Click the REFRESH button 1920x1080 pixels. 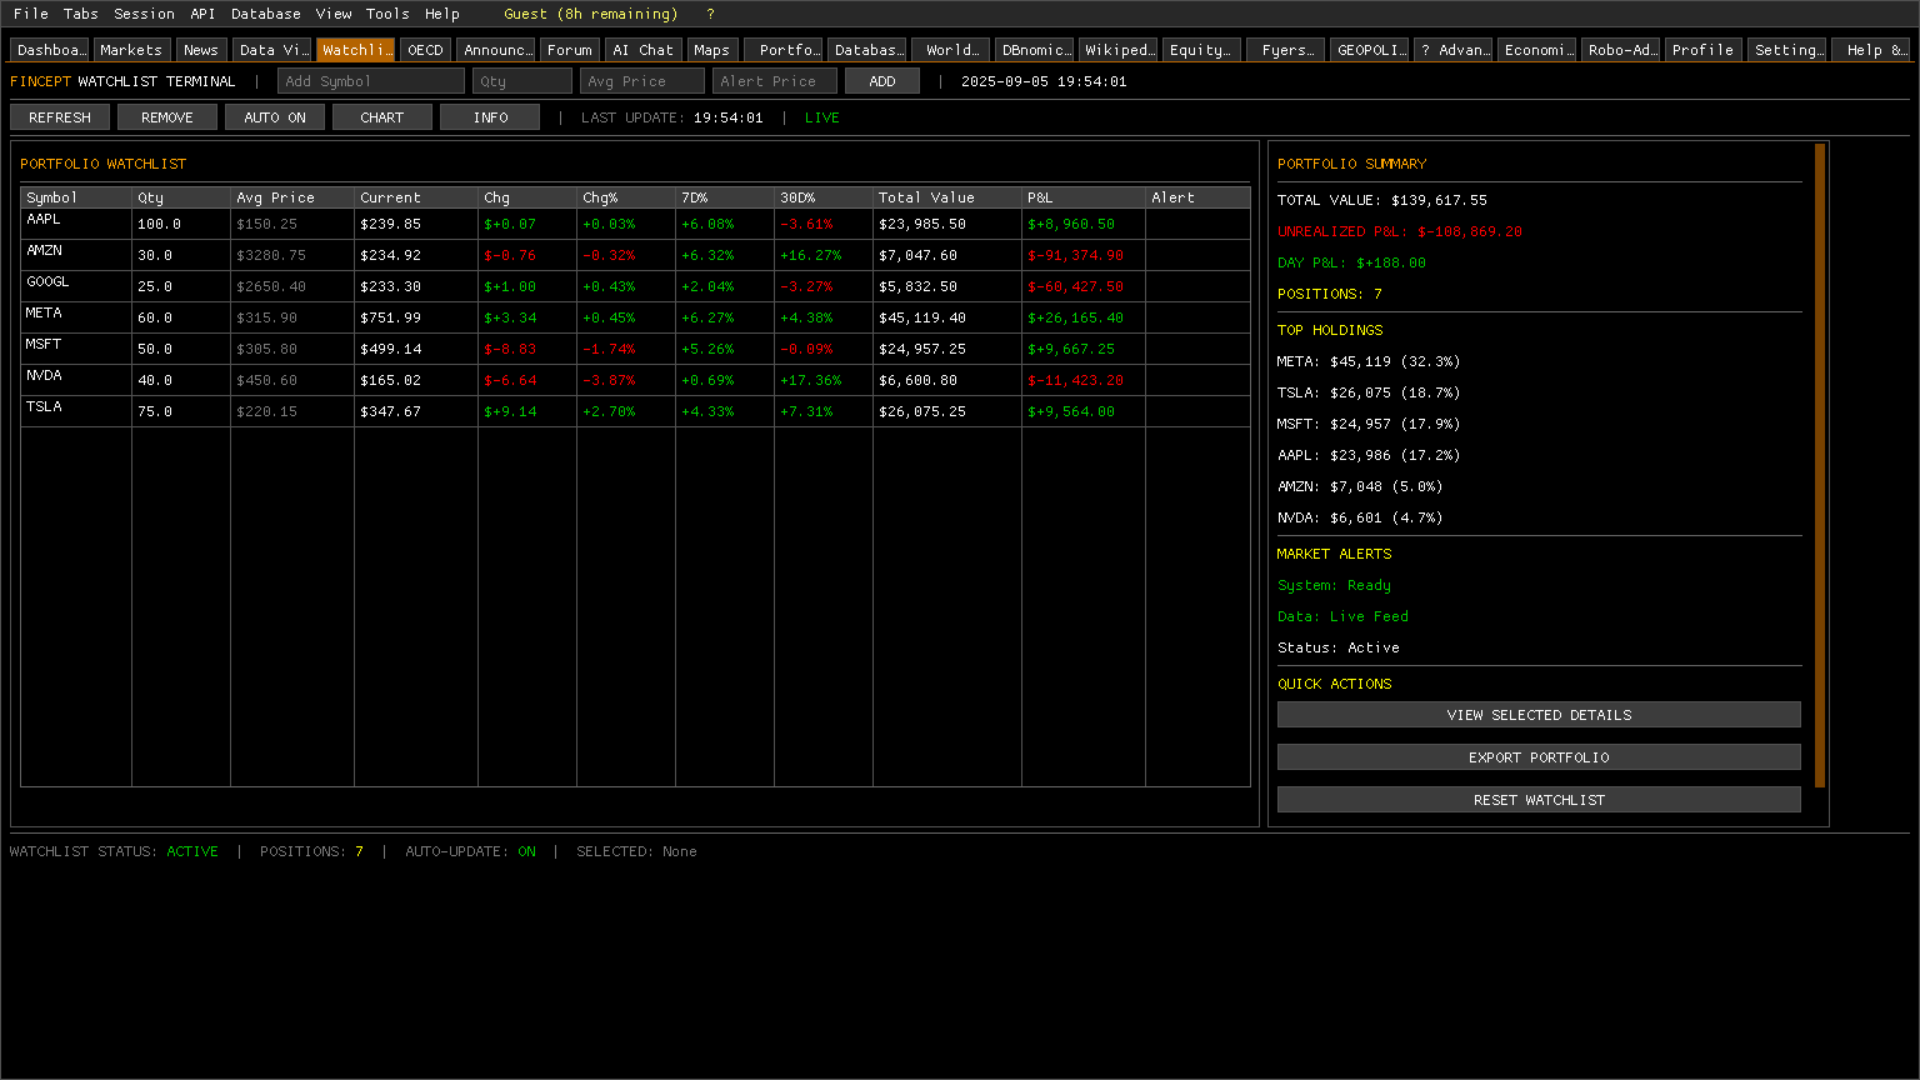pos(60,118)
